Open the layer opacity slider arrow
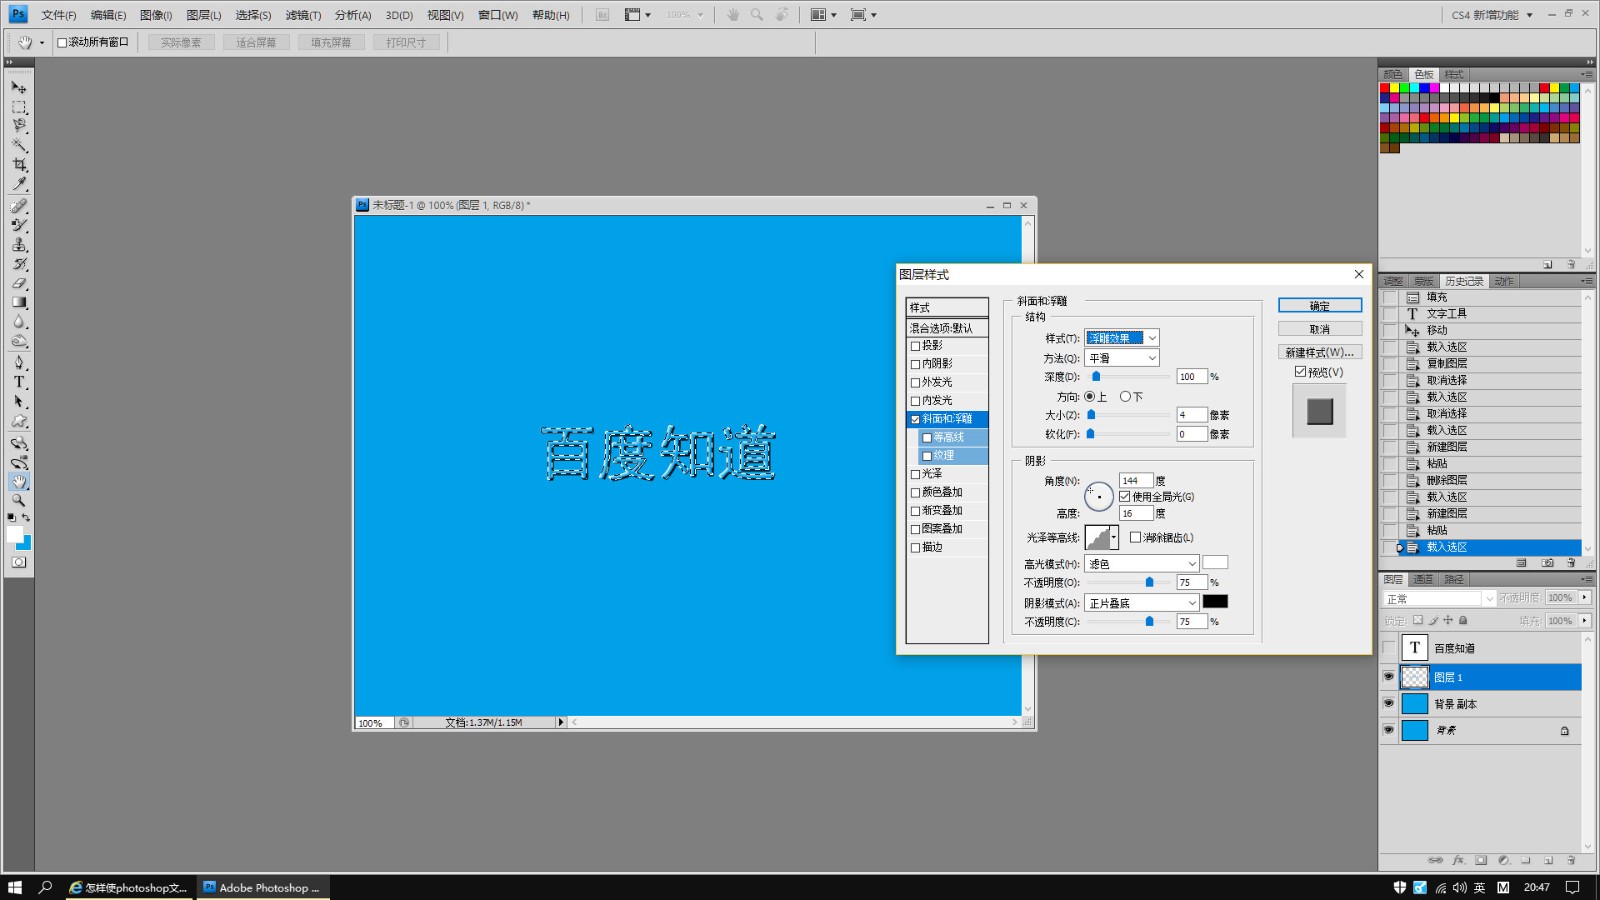The width and height of the screenshot is (1600, 900). [1585, 597]
